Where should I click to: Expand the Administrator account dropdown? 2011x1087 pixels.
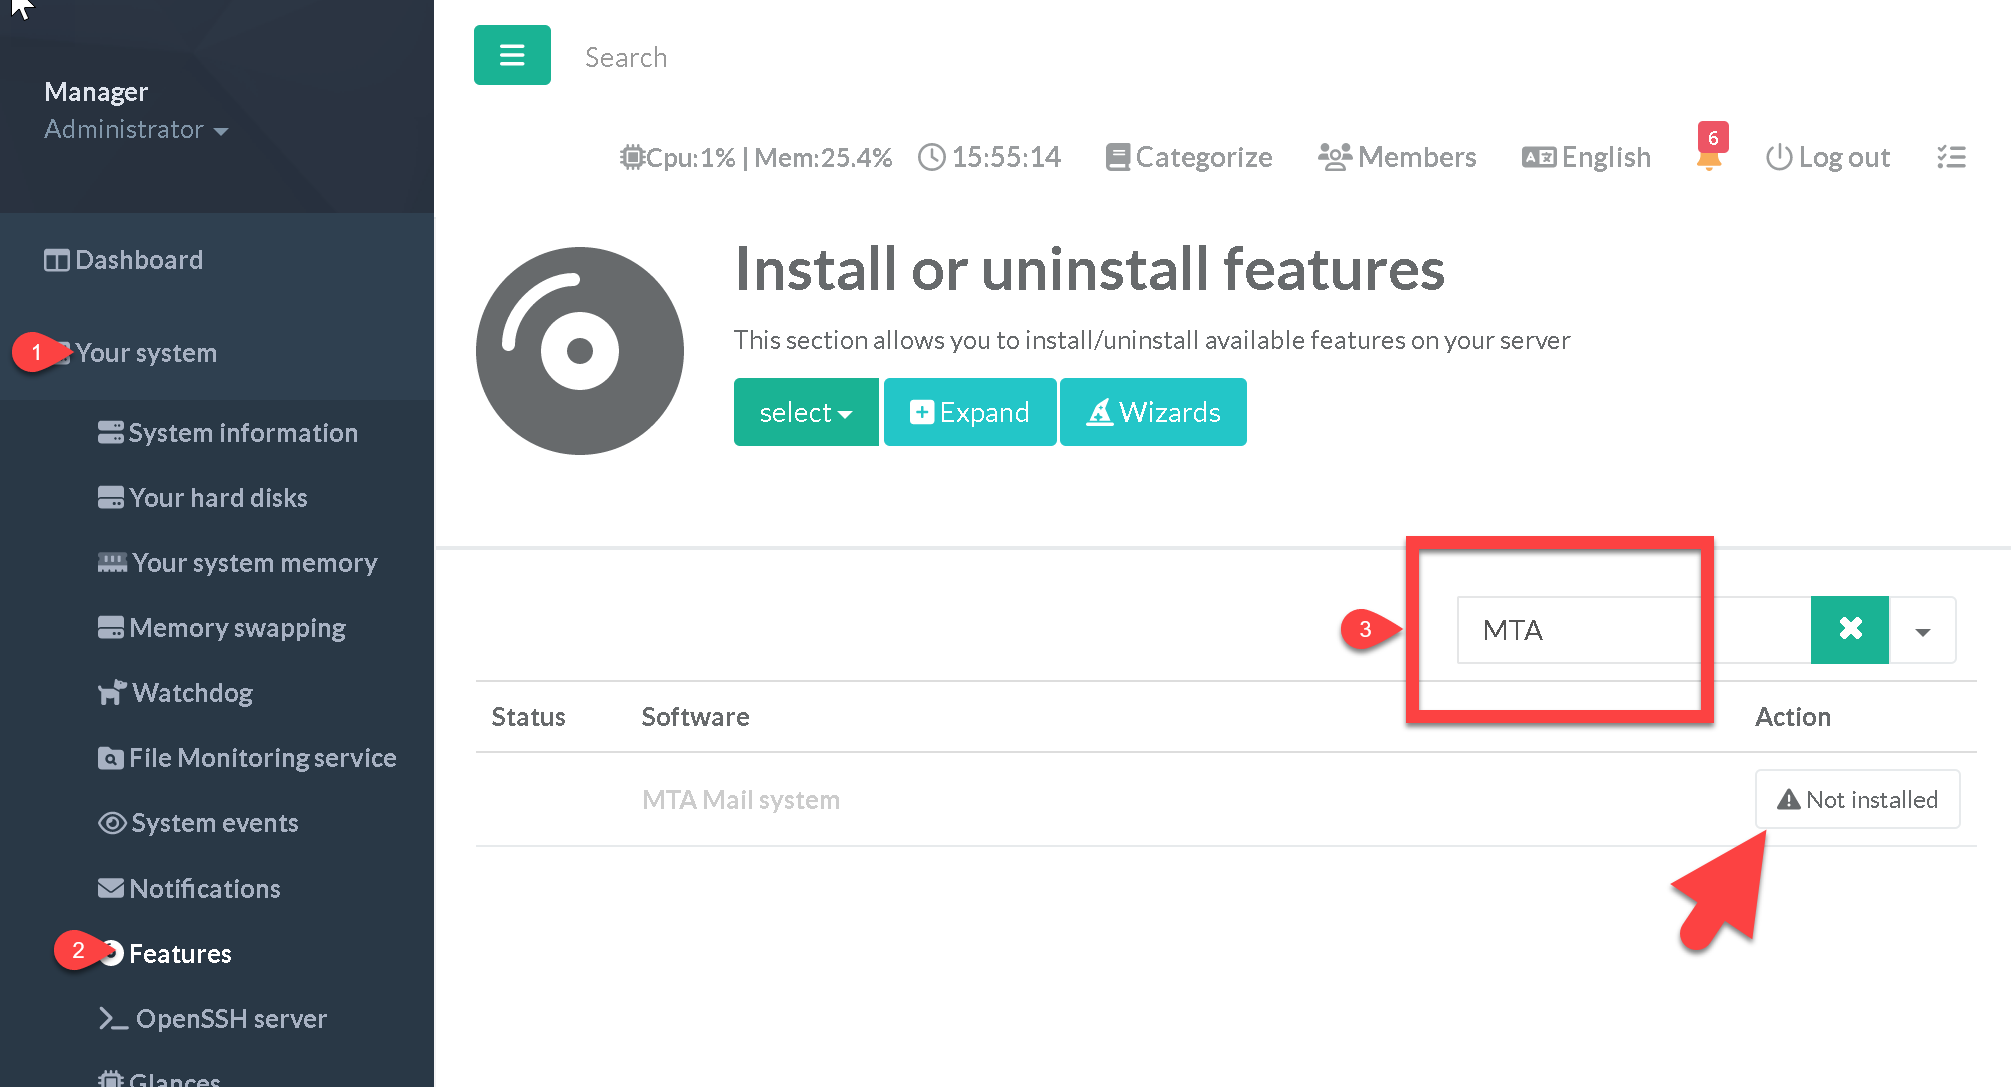136,130
